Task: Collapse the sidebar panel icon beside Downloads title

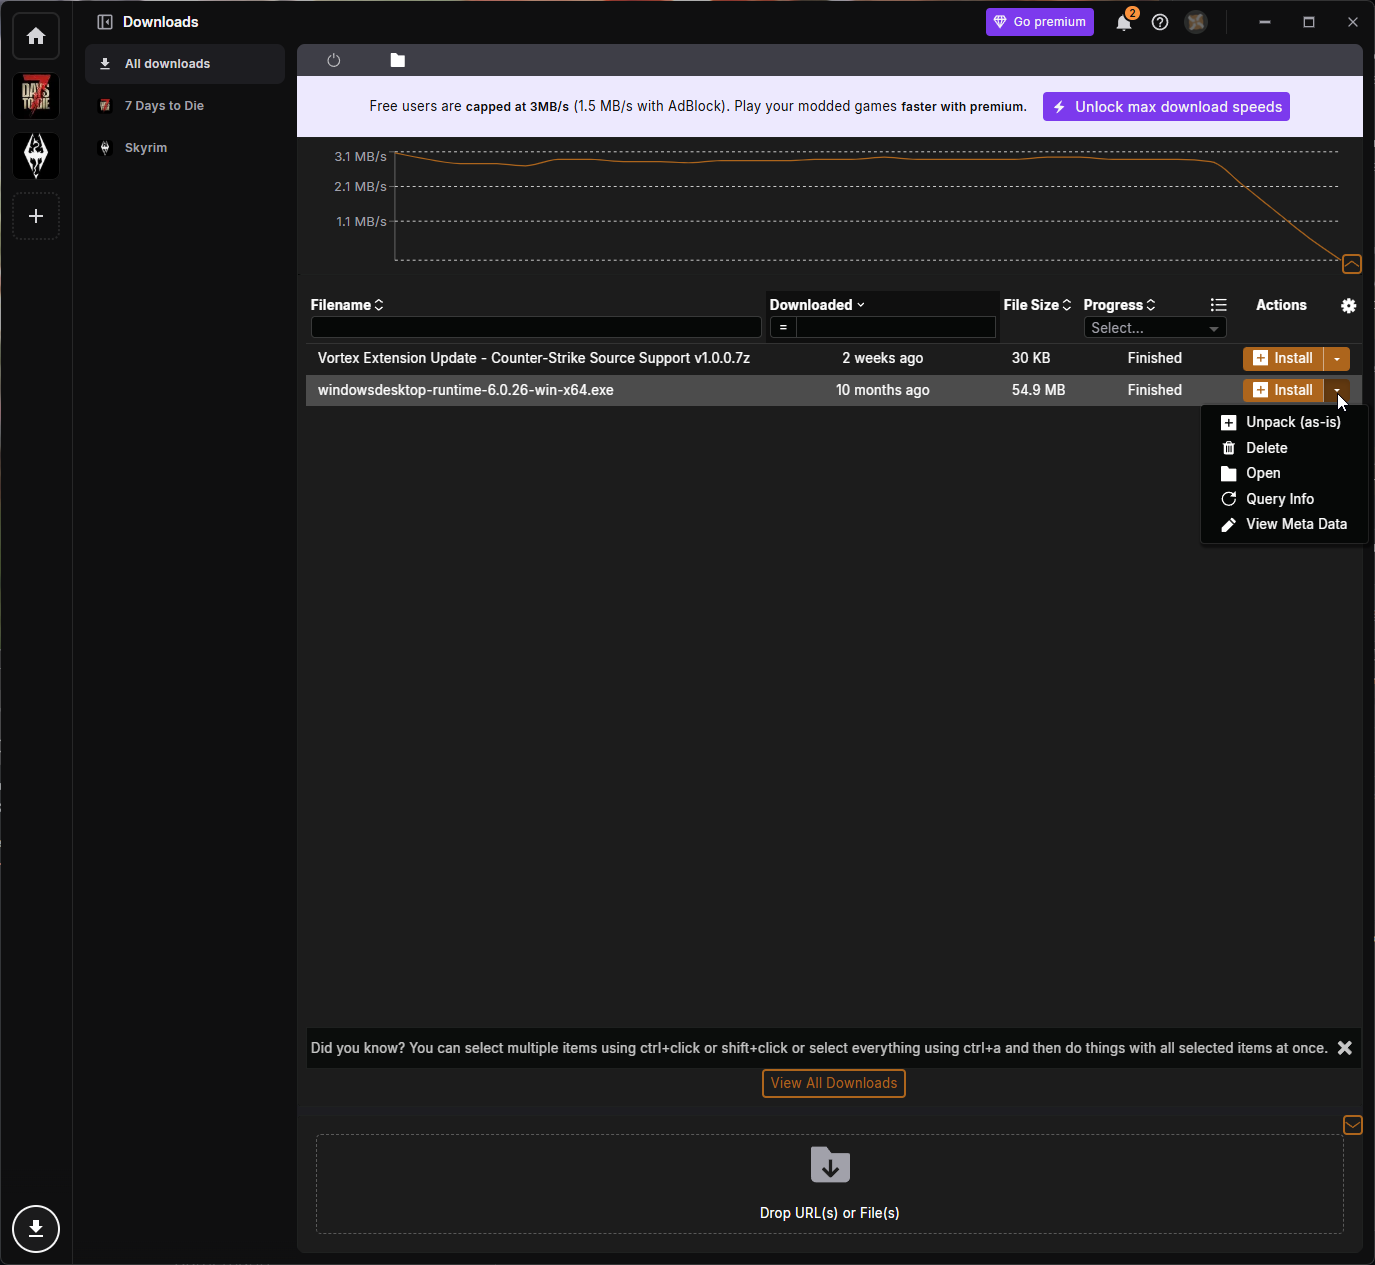Action: point(105,22)
